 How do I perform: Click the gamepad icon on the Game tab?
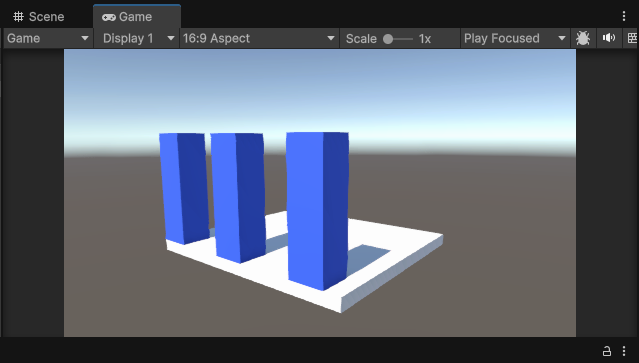click(x=108, y=17)
